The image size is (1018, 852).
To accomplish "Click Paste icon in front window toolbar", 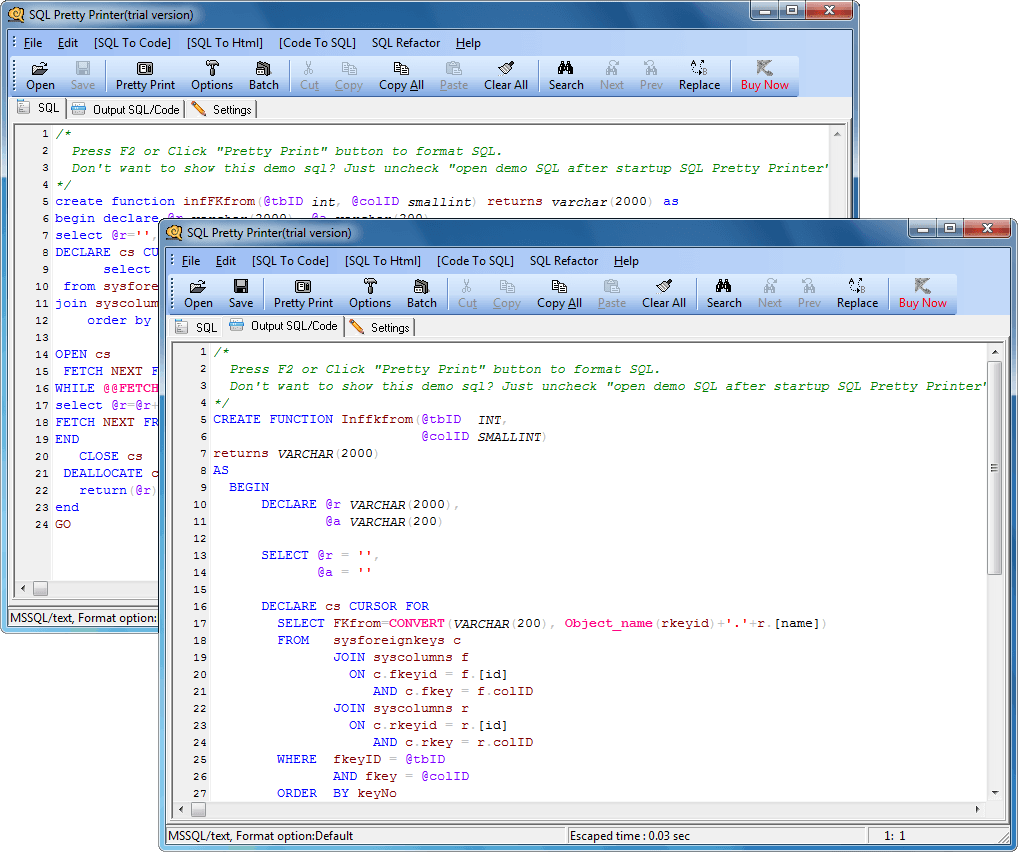I will coord(612,294).
